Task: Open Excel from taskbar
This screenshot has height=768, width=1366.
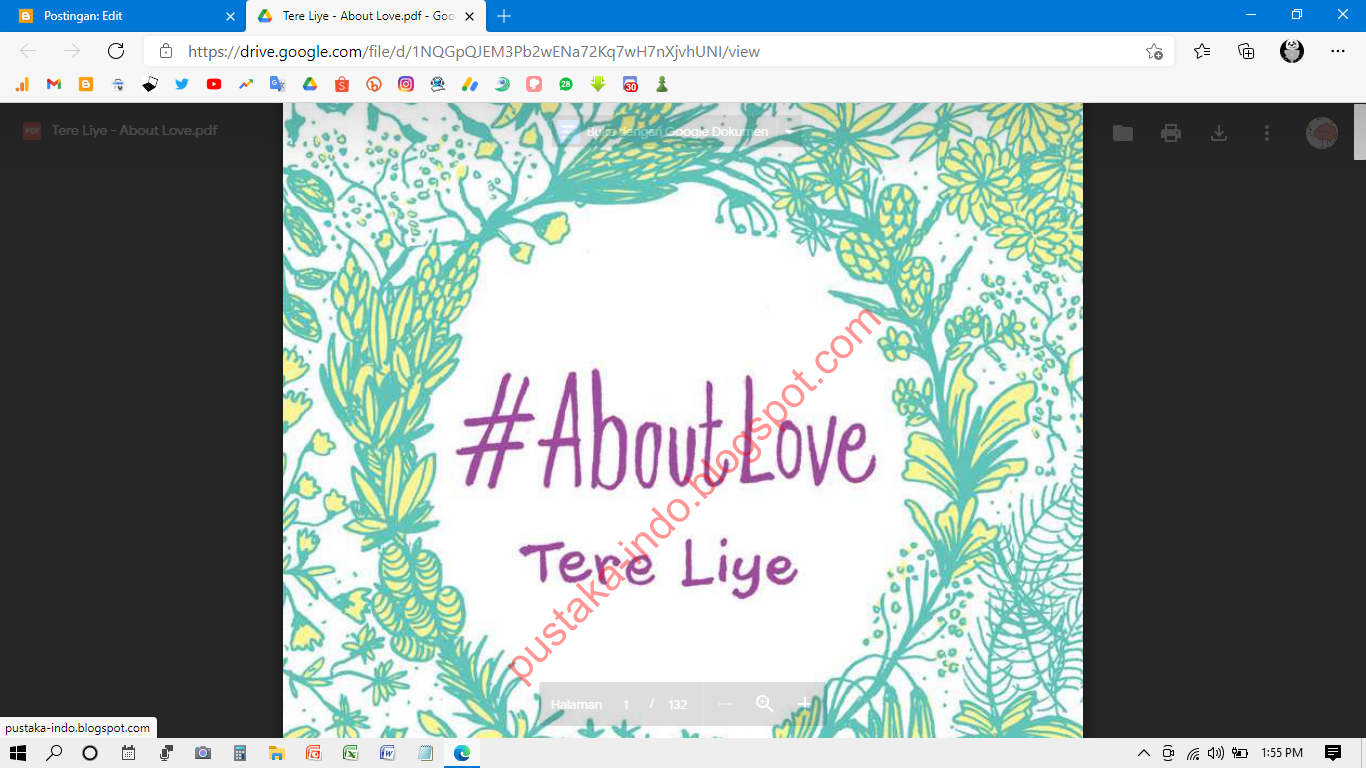Action: [350, 753]
